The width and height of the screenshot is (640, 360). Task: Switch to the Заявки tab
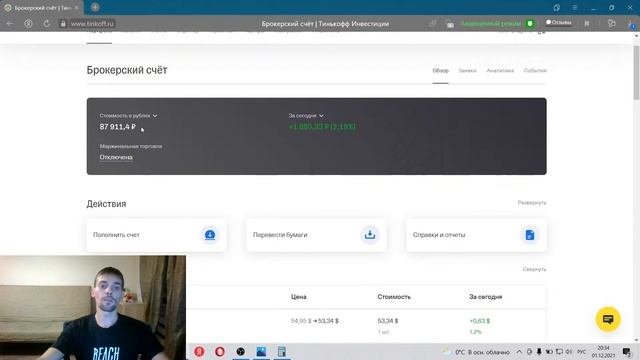467,71
